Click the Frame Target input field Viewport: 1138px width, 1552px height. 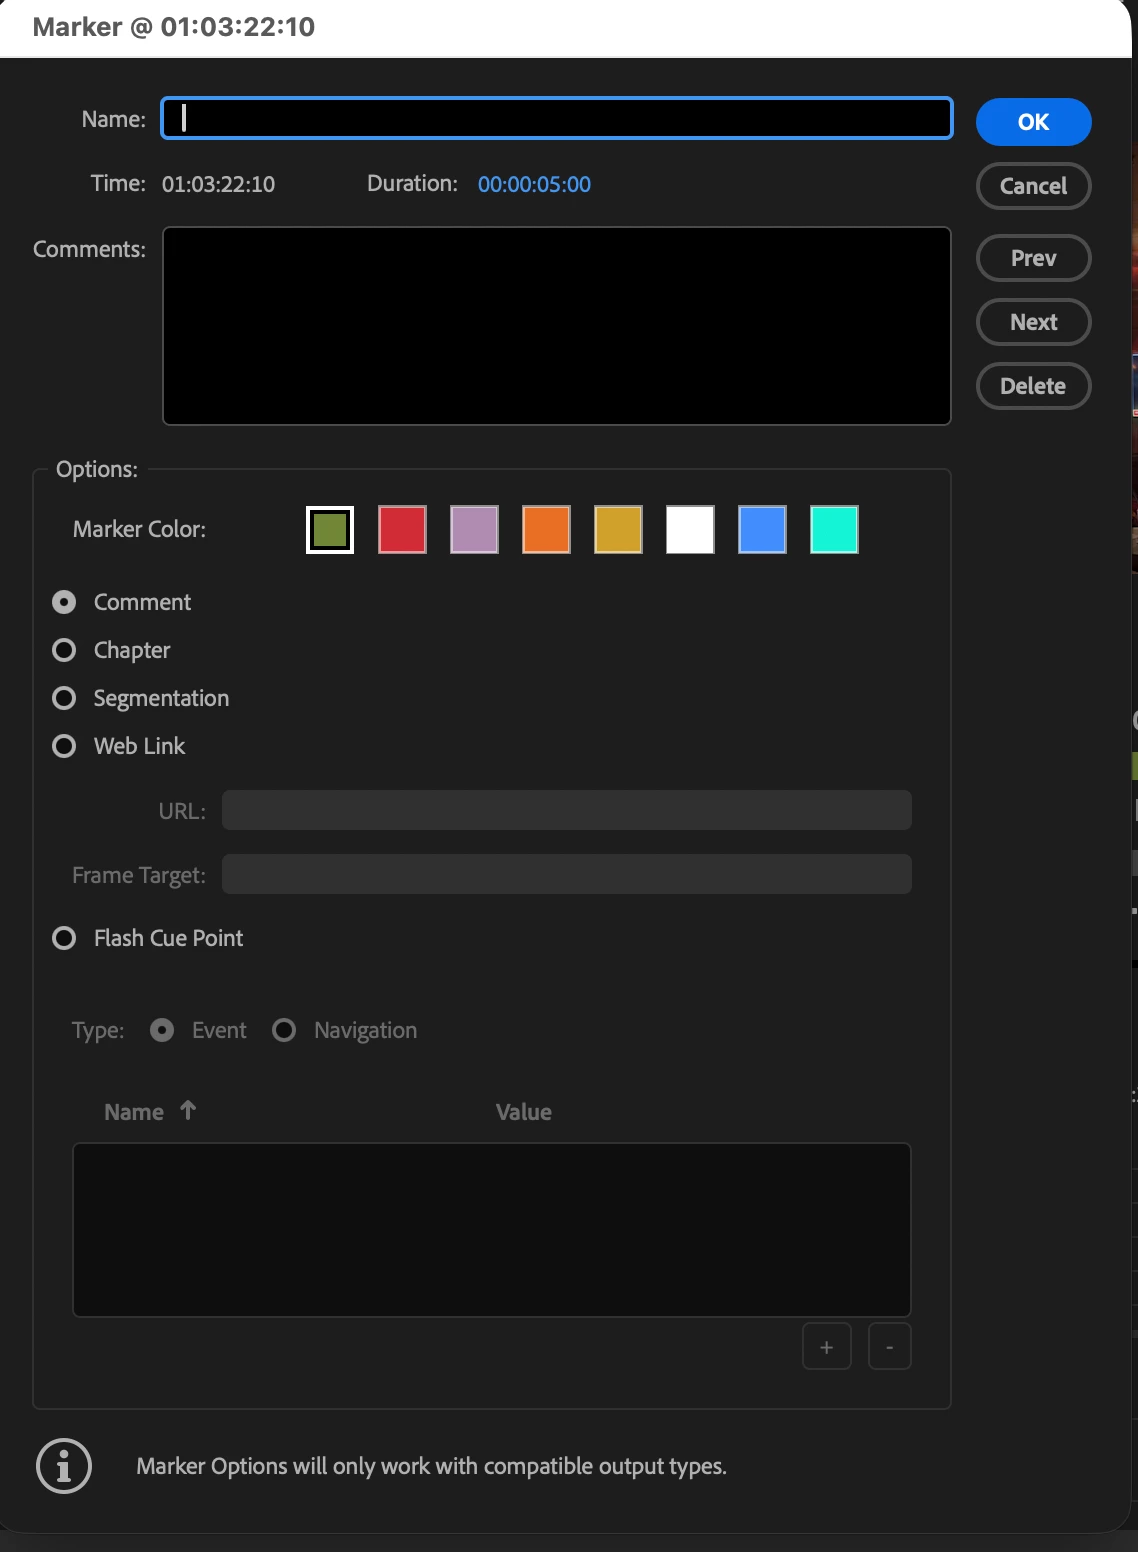(566, 874)
